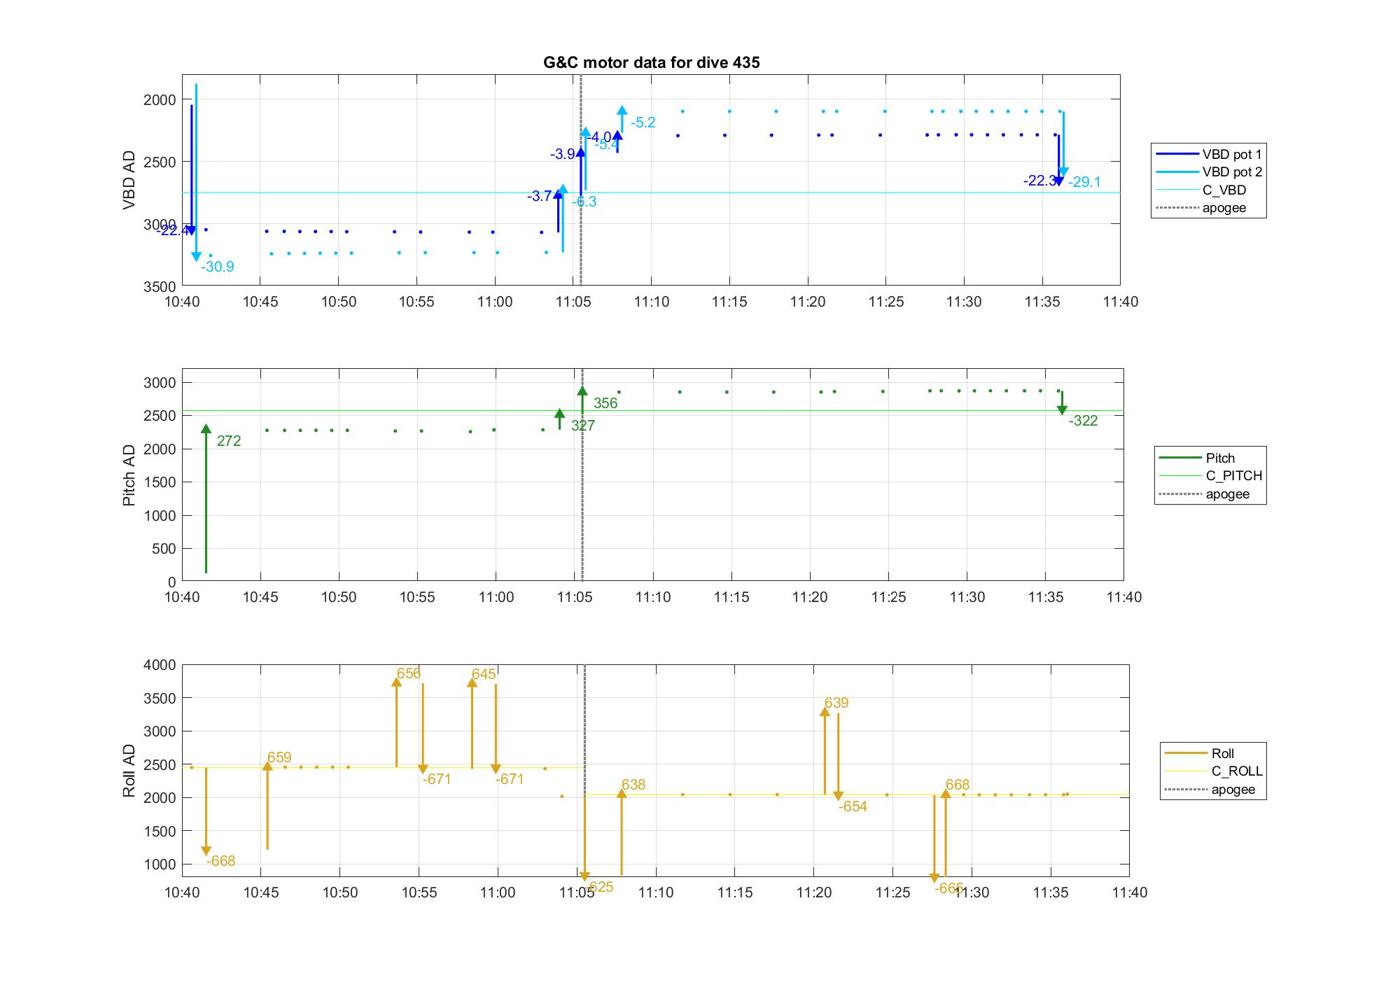Click the "-322" pitch data label
This screenshot has width=1400, height=986.
[1083, 421]
